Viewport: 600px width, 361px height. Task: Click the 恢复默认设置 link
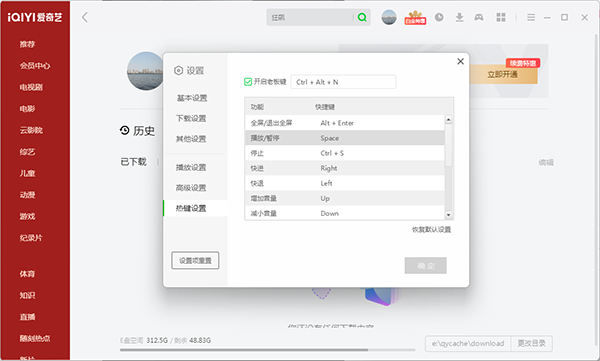[431, 229]
